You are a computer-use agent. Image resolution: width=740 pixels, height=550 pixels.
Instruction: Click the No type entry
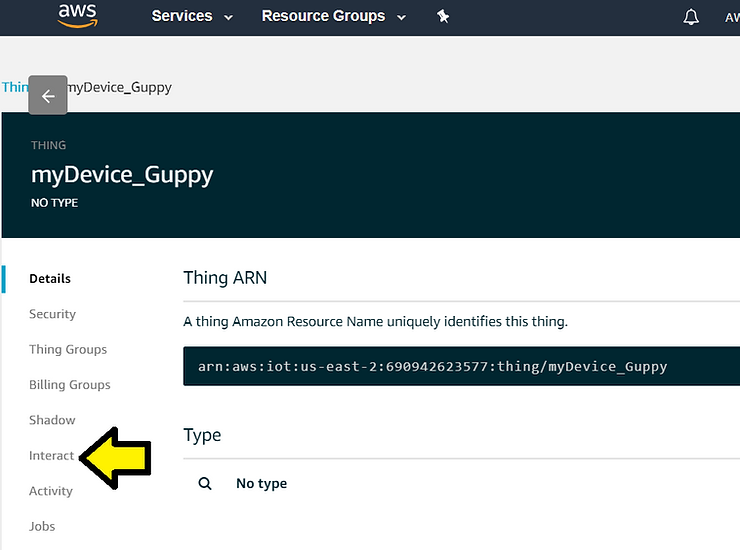tap(261, 483)
